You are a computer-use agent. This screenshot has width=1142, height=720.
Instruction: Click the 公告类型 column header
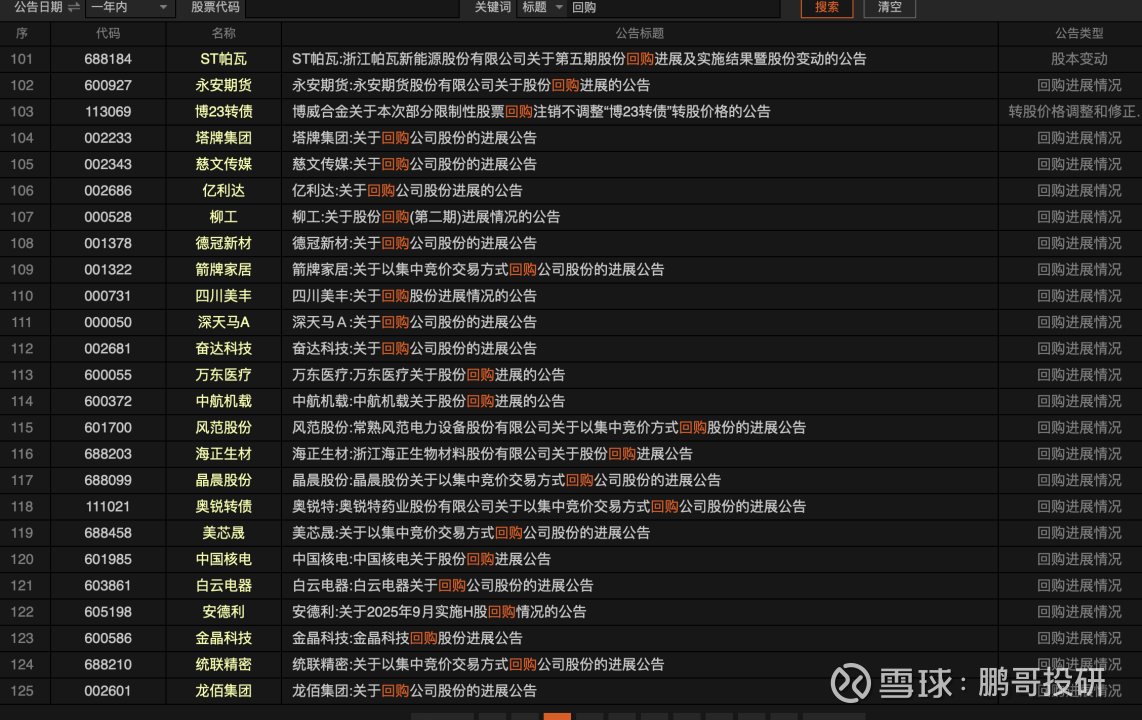pyautogui.click(x=1079, y=33)
